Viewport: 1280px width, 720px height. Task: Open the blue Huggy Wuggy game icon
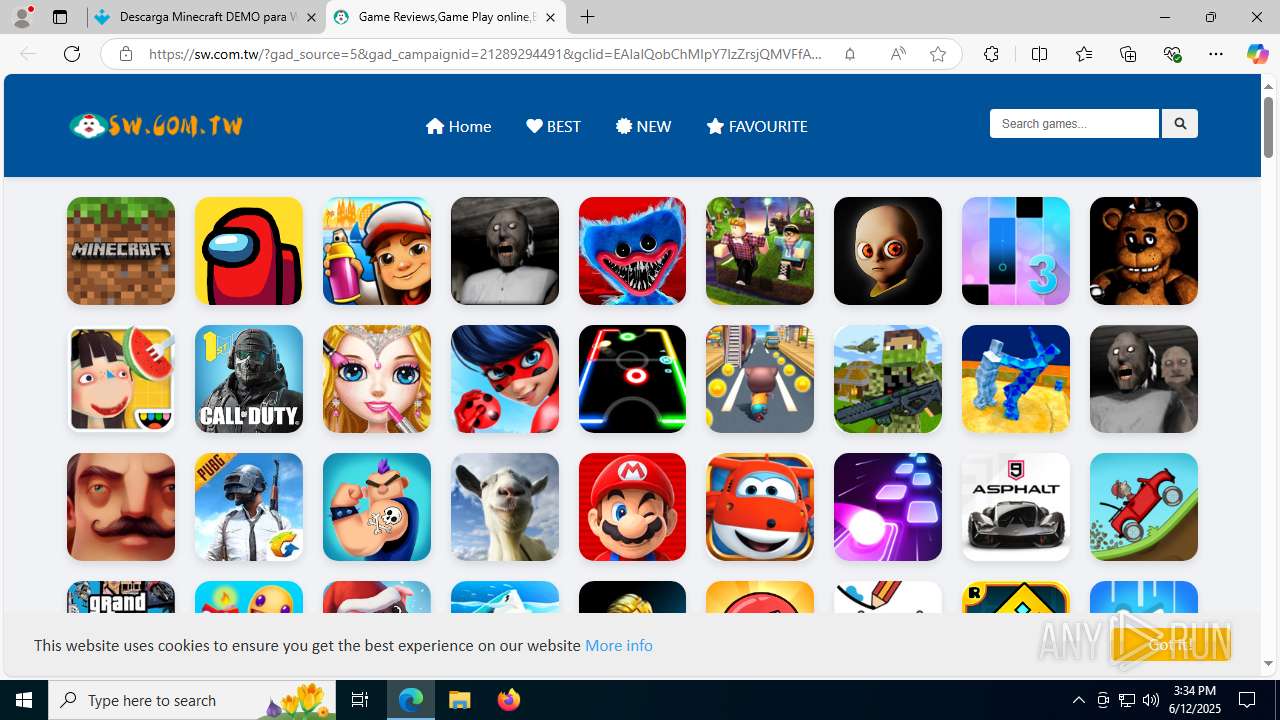pos(632,251)
